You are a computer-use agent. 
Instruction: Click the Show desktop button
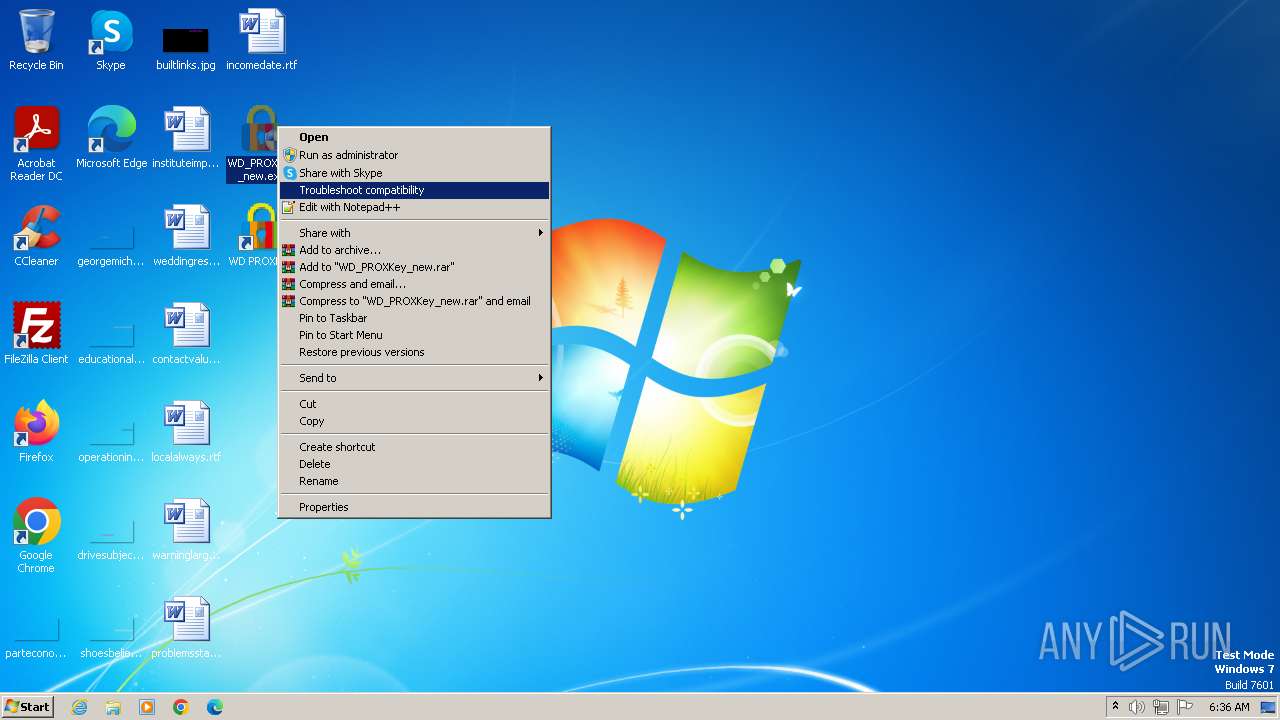tap(1269, 707)
